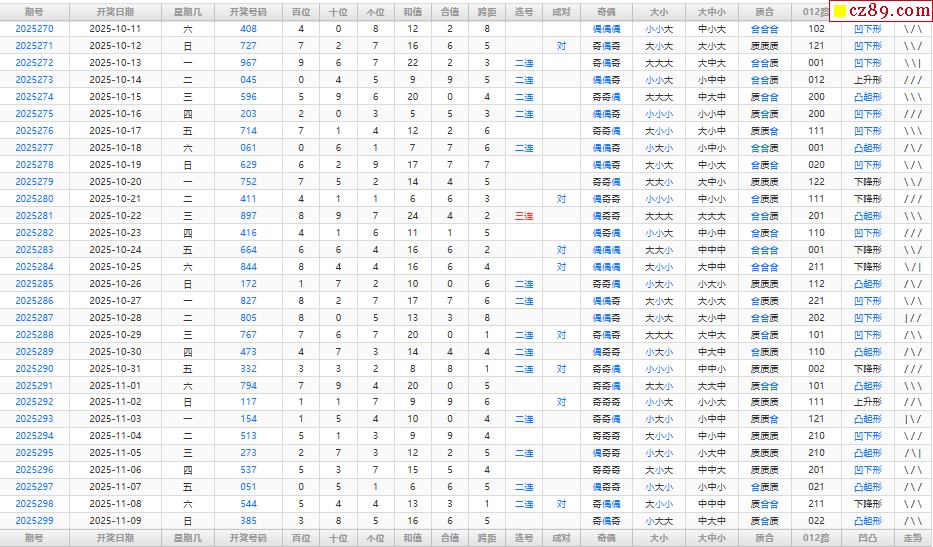Click 上升形 in the 2025273 row

tap(868, 80)
